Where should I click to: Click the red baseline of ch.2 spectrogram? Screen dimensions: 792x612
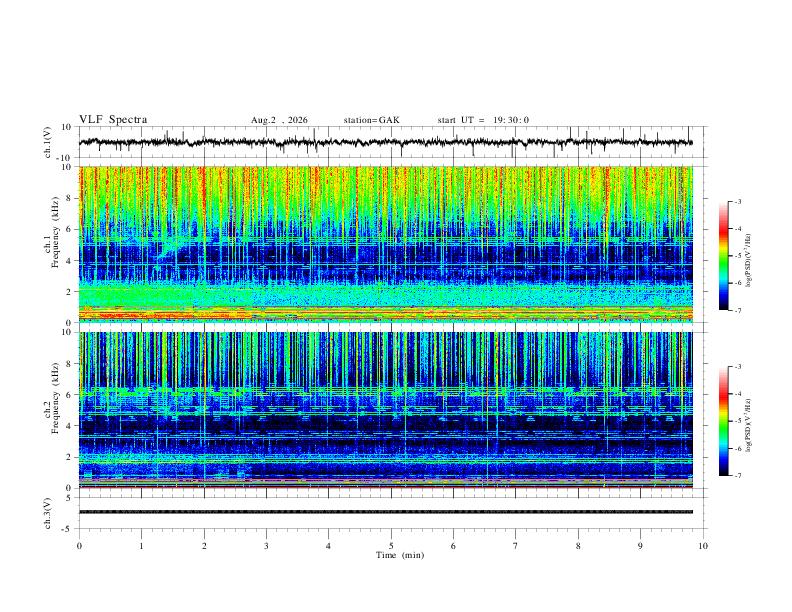(385, 487)
